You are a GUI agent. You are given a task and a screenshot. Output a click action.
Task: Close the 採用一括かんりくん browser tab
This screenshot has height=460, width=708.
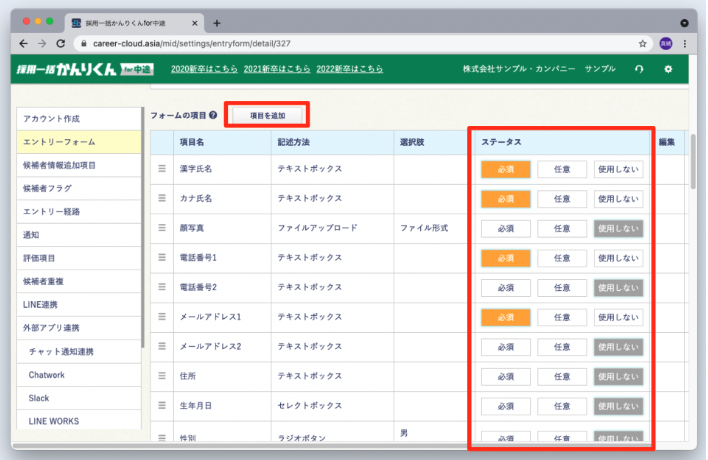[195, 23]
